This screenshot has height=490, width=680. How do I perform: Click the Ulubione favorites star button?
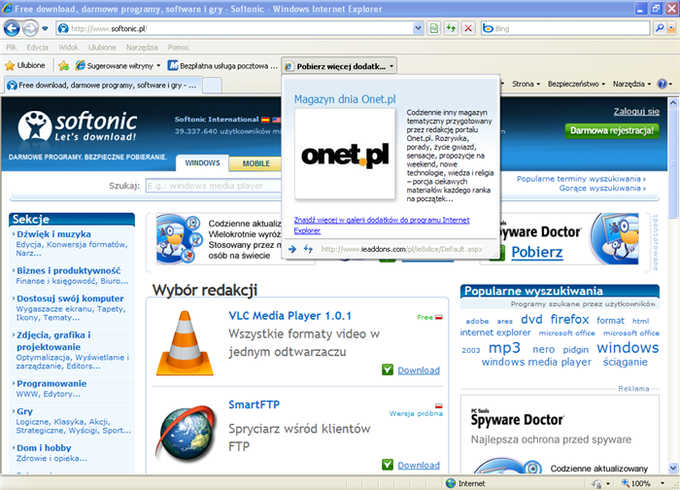tap(25, 65)
